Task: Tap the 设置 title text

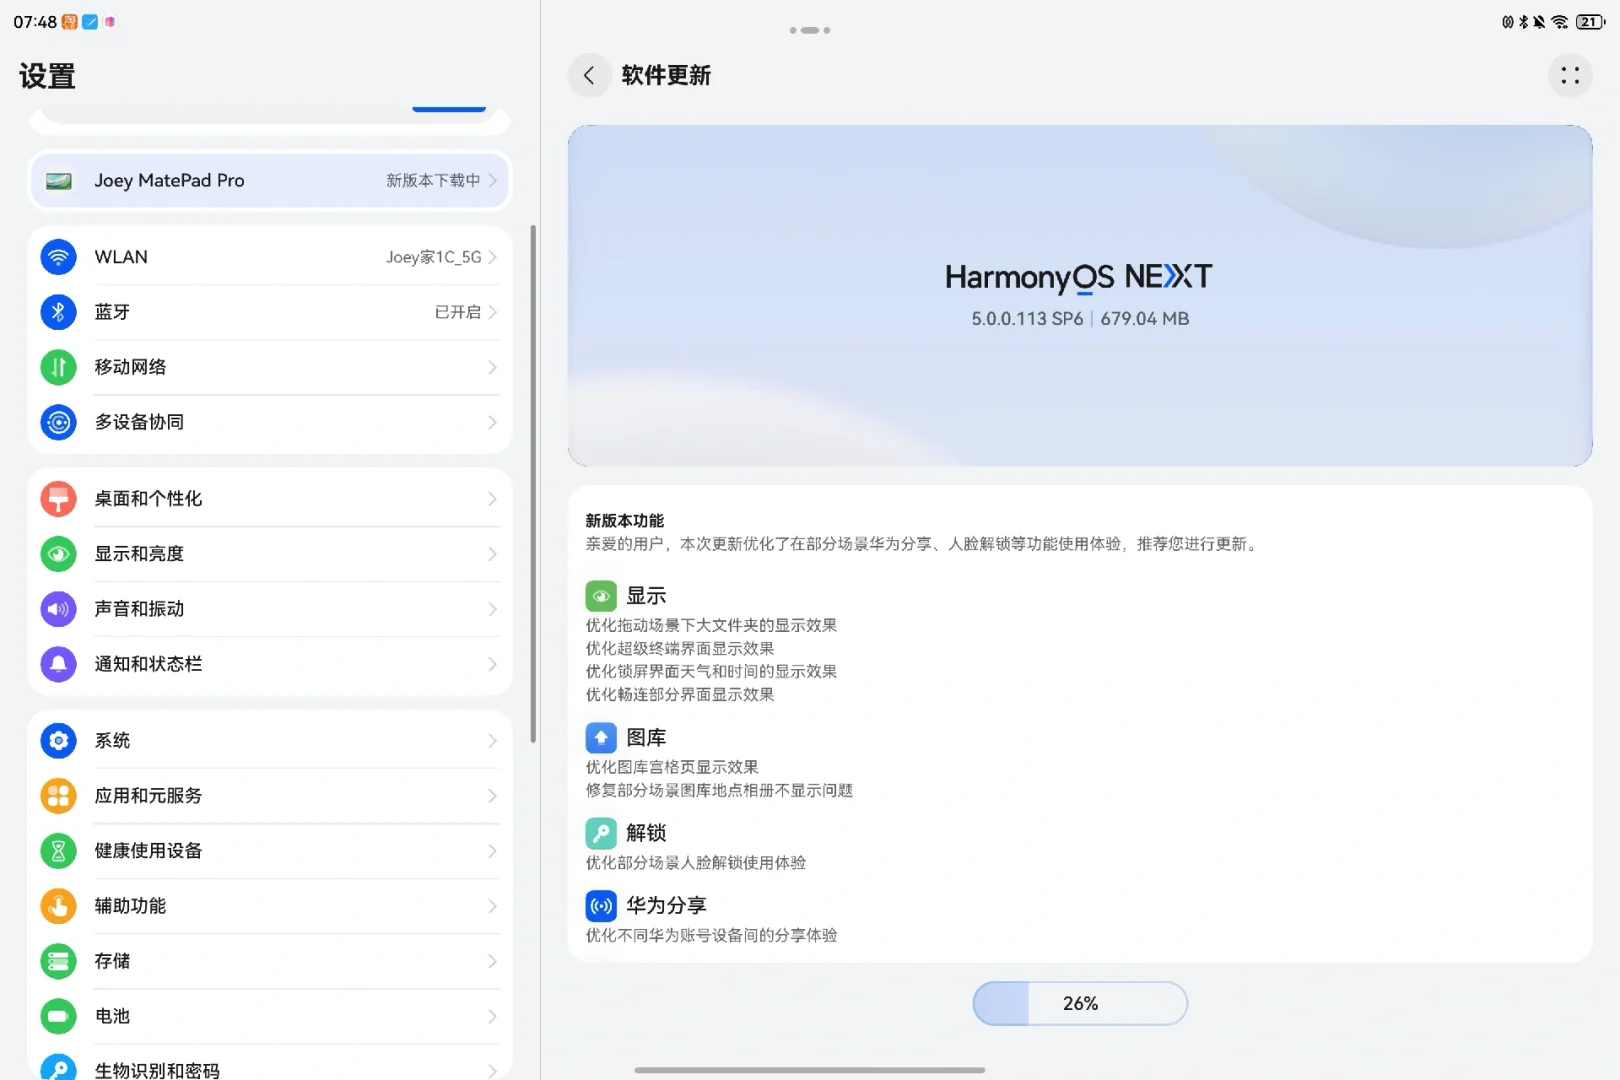Action: [47, 76]
